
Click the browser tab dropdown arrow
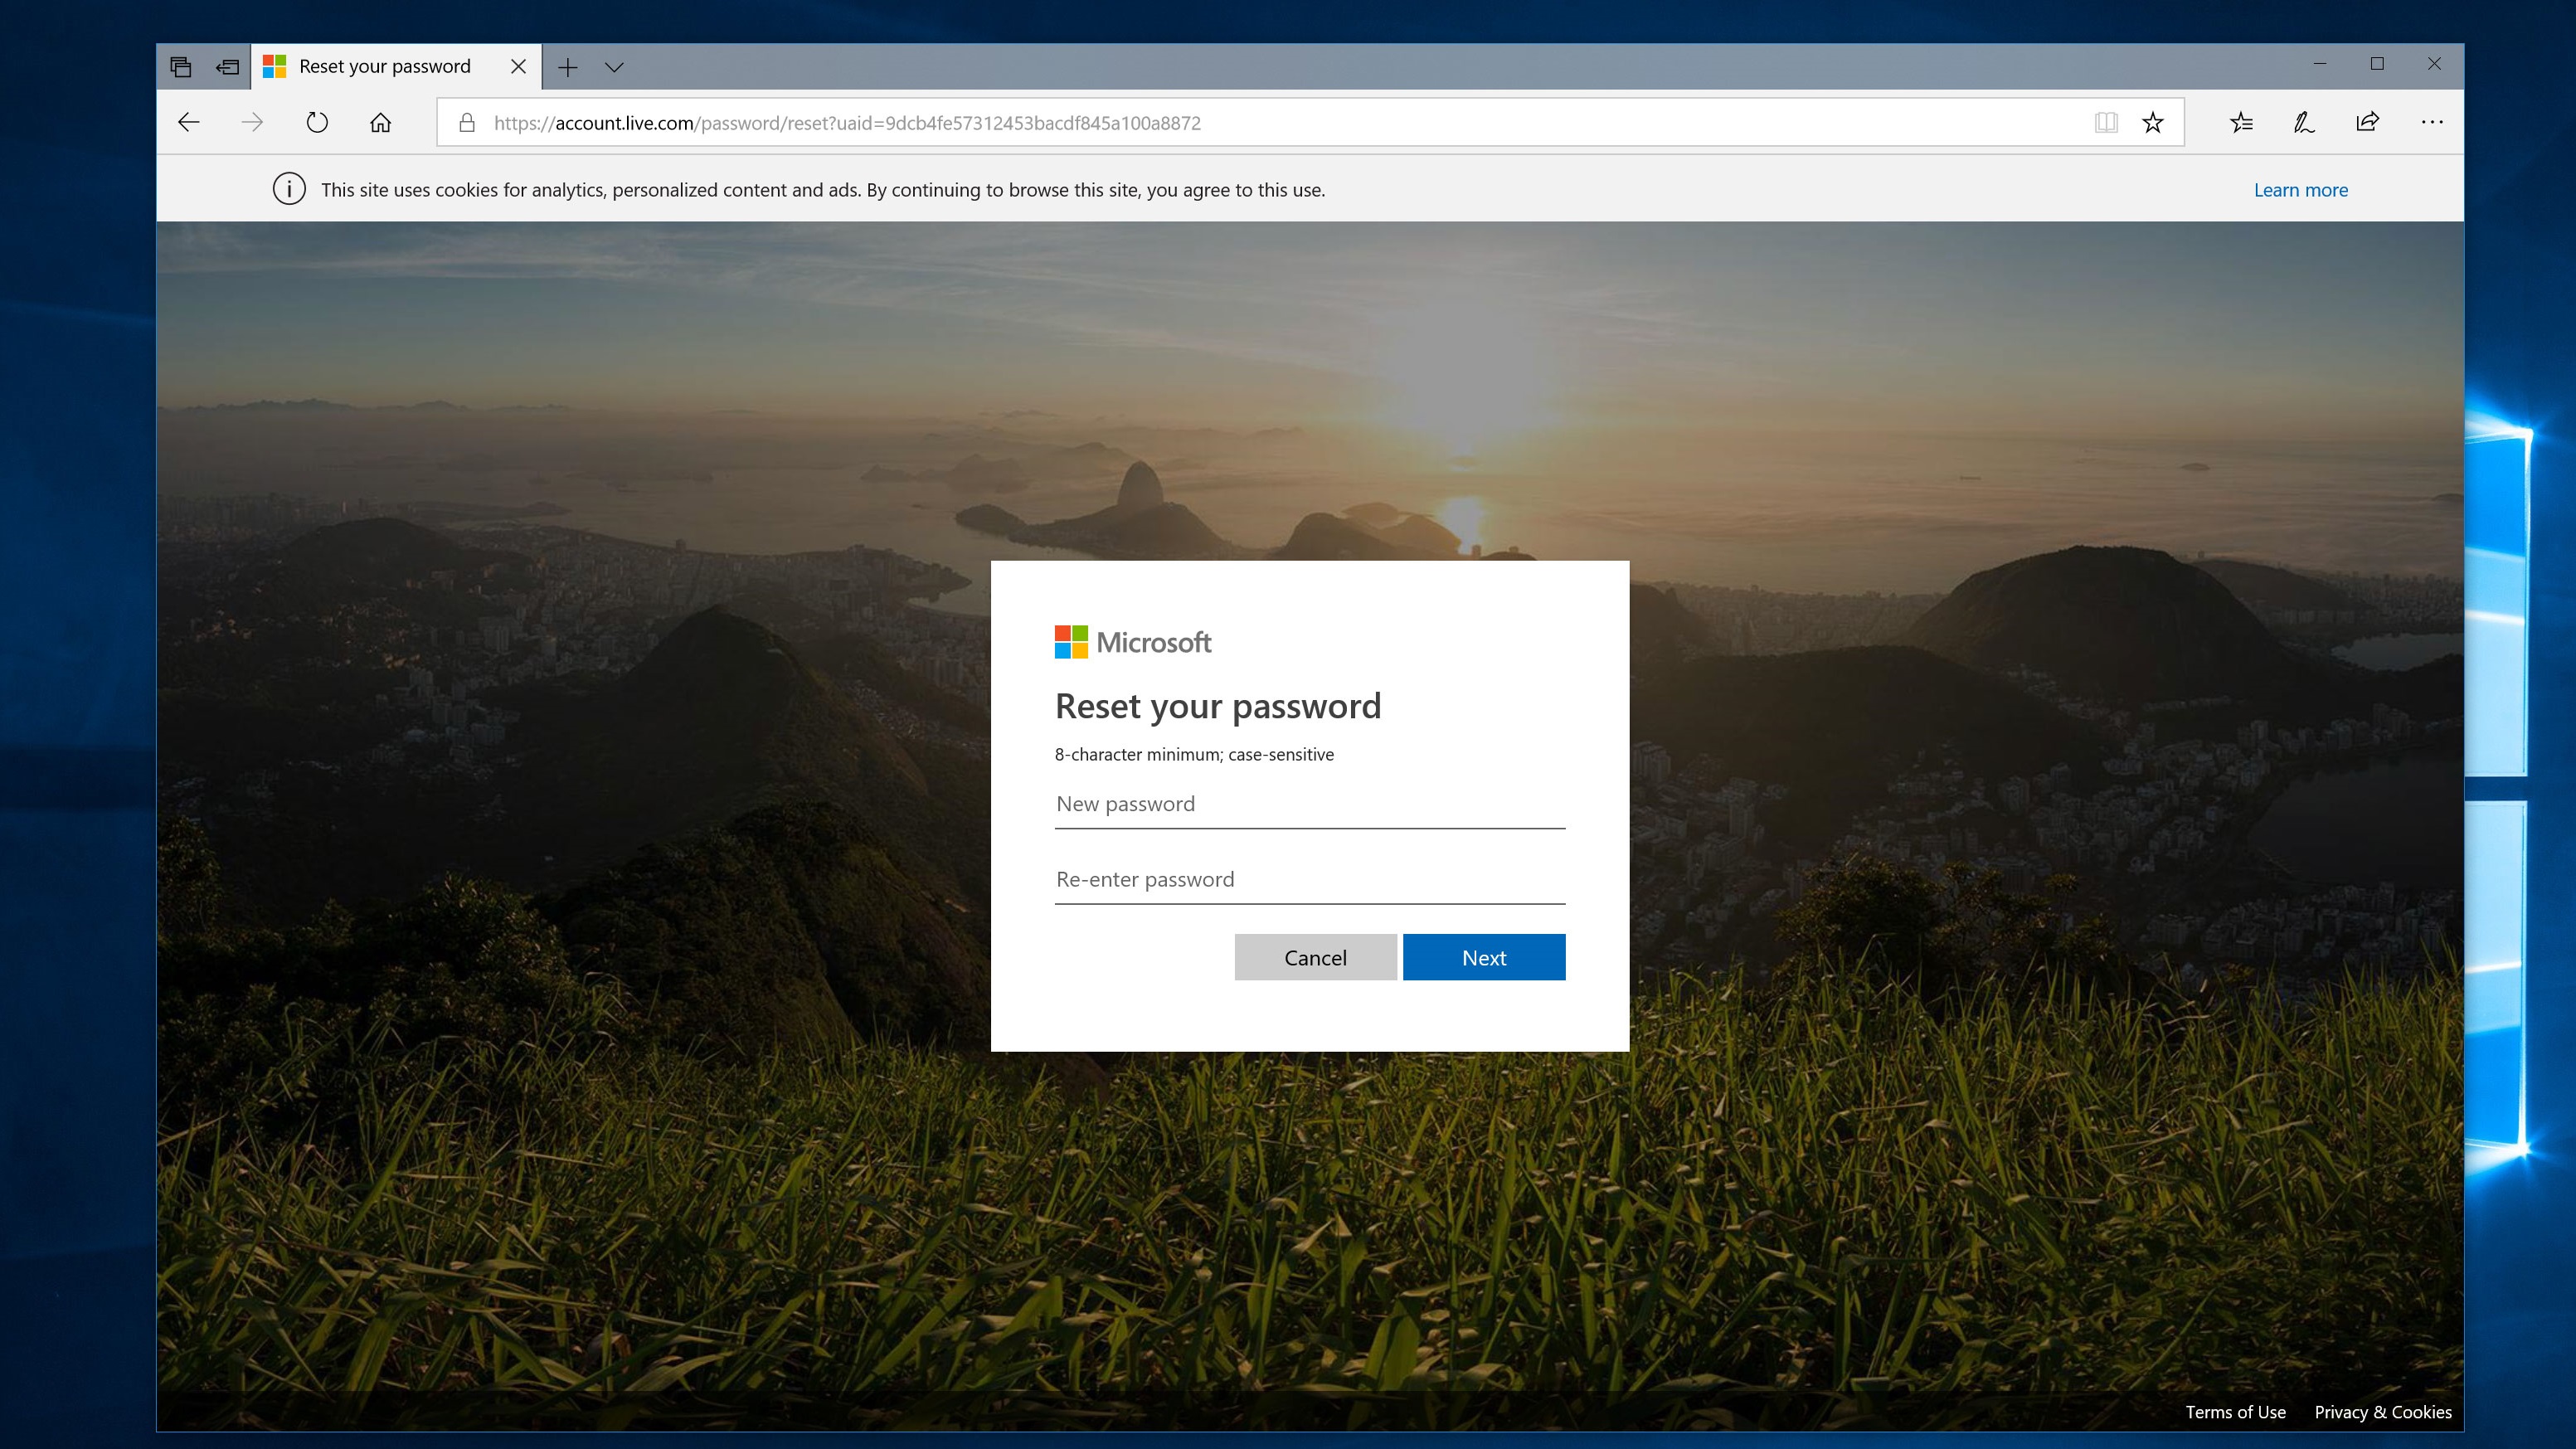[614, 67]
